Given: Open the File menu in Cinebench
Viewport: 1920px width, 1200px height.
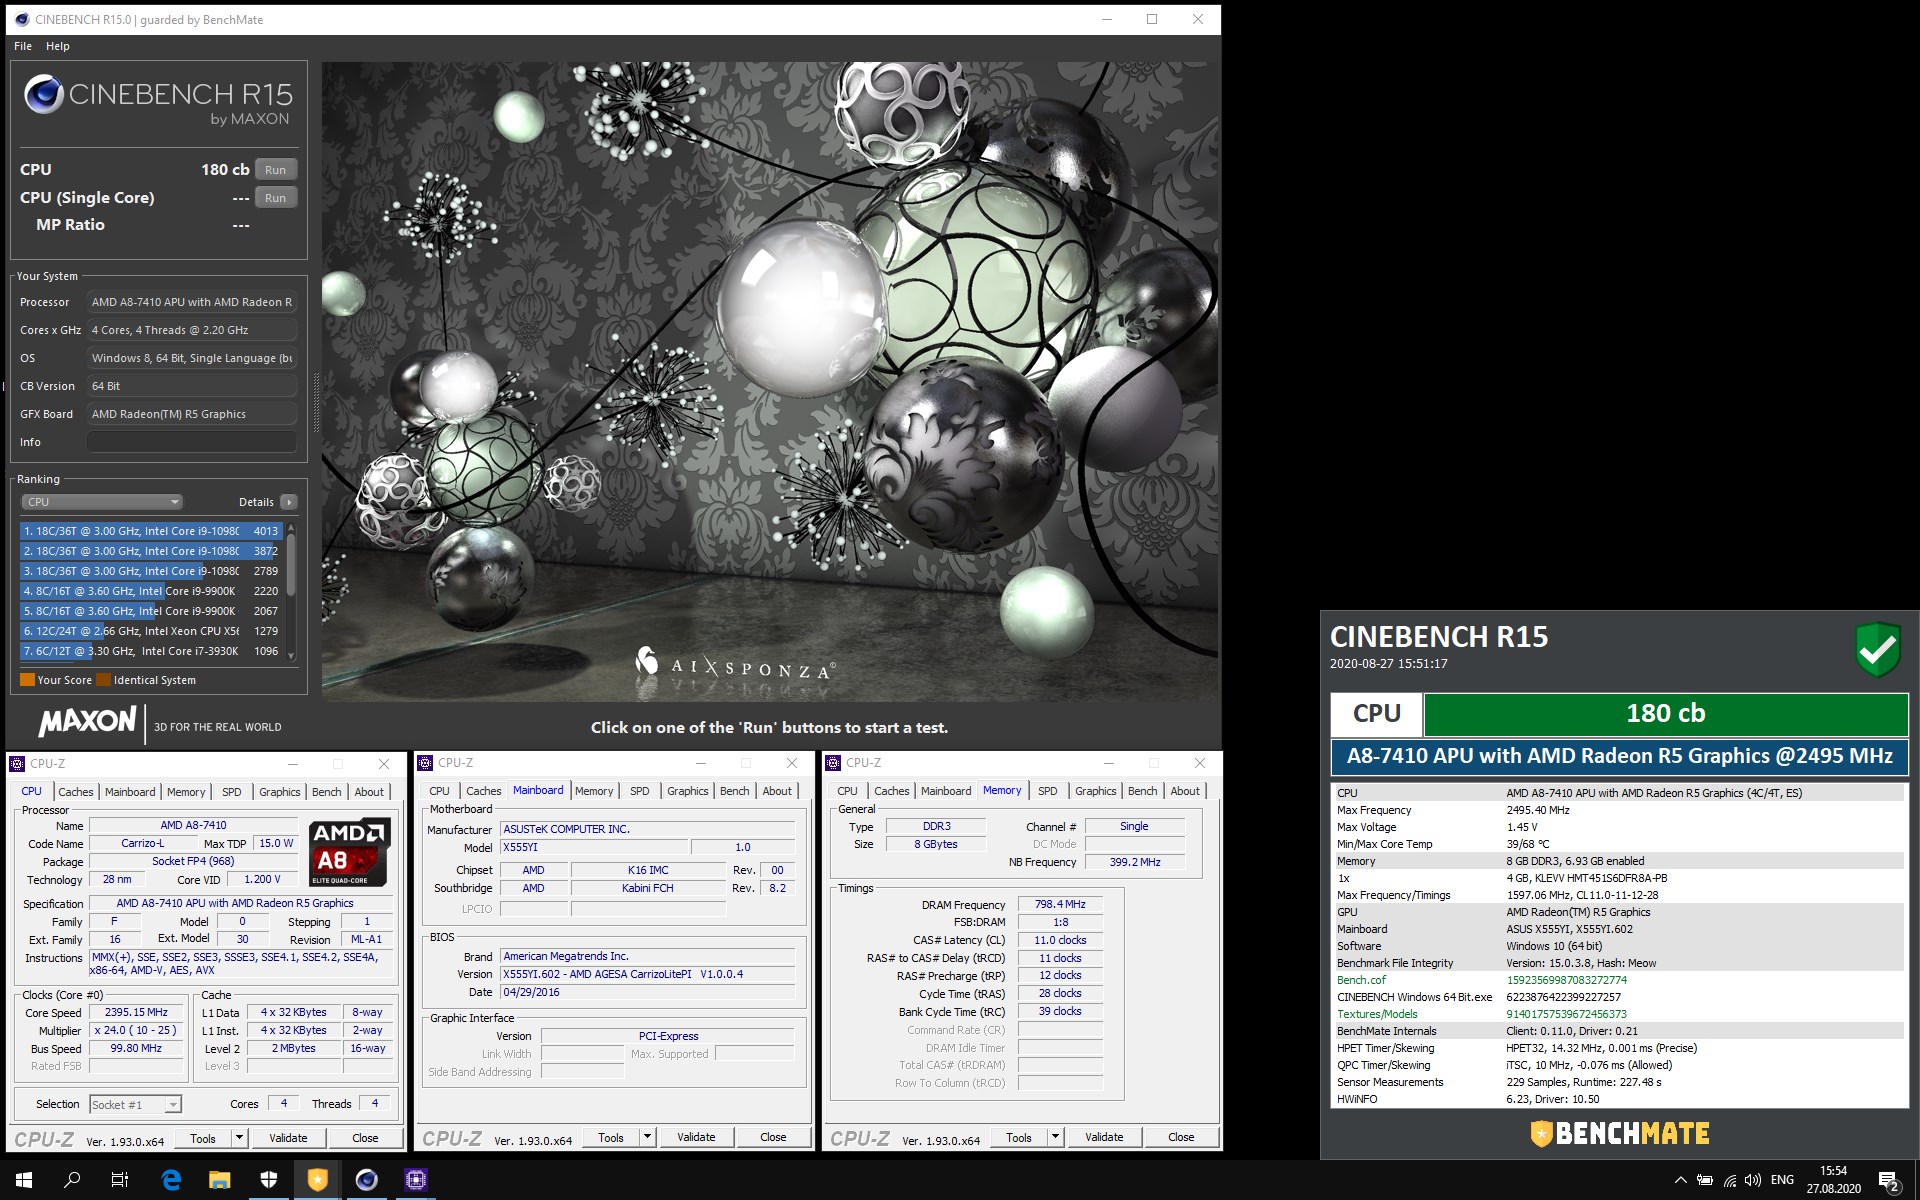Looking at the screenshot, I should (x=23, y=46).
